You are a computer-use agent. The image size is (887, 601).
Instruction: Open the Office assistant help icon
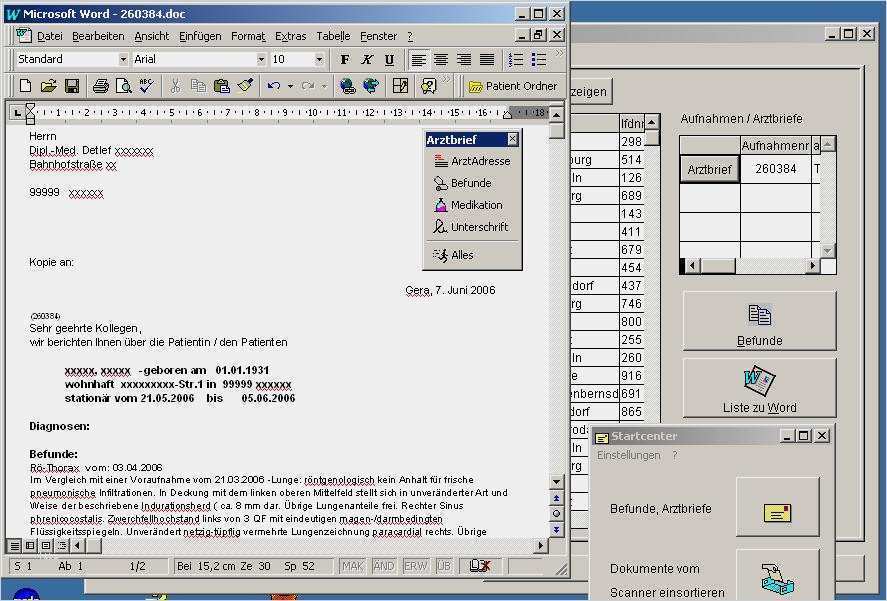coord(428,86)
